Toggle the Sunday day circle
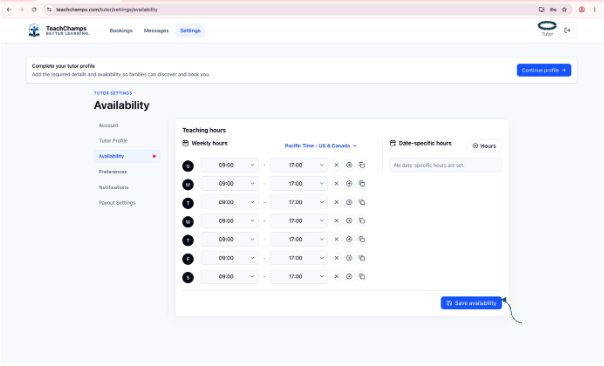Screen dimensions: 604x366 [188, 166]
